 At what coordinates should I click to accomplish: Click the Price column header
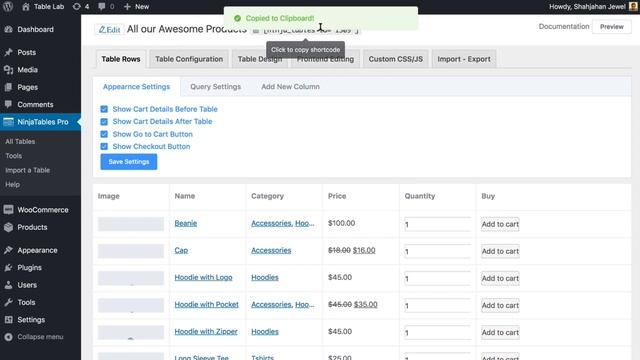click(x=337, y=196)
